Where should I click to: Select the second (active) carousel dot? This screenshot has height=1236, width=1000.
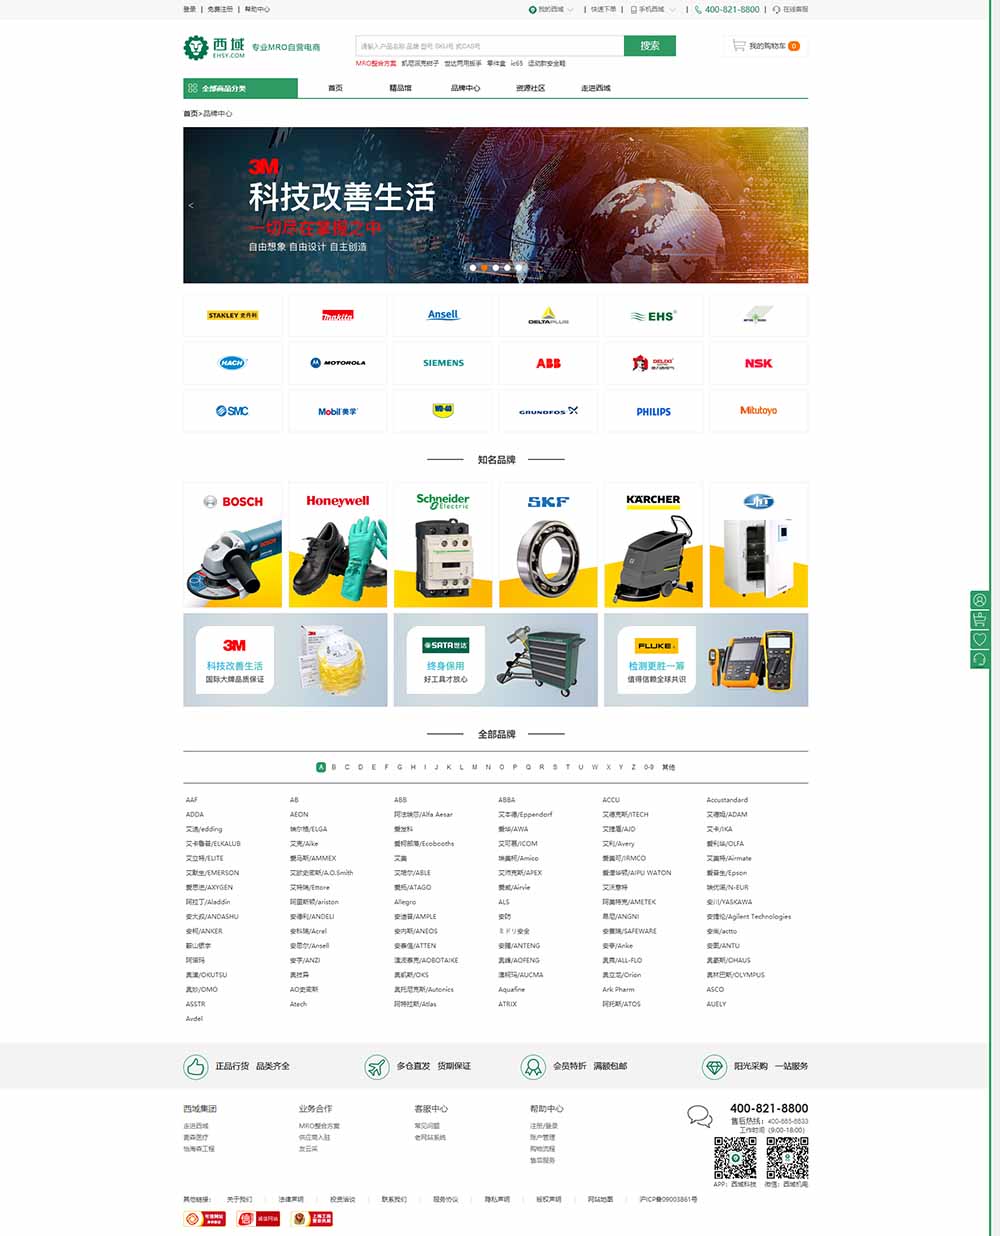tap(484, 268)
